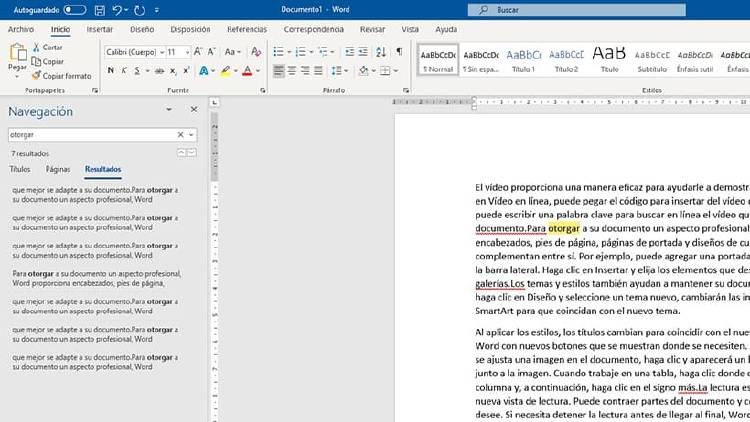Show paragraph marks with pilcrow icon
The width and height of the screenshot is (750, 422).
[x=399, y=51]
